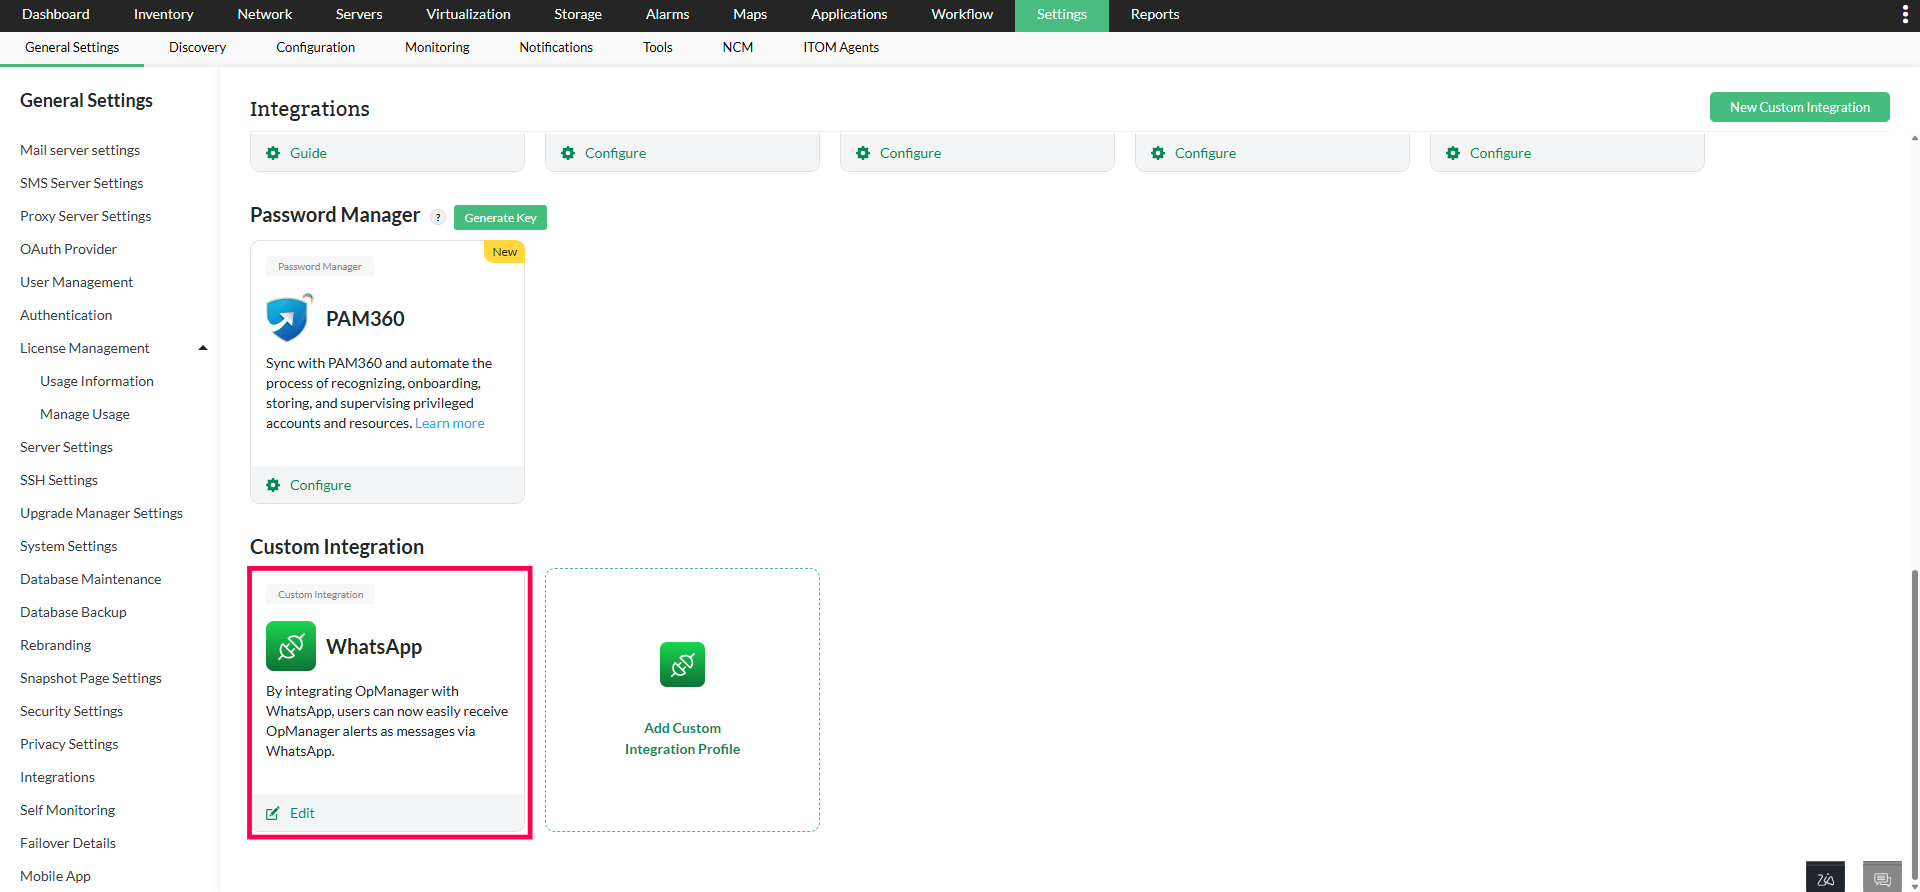Image resolution: width=1920 pixels, height=892 pixels.
Task: Open the Network menu
Action: [x=265, y=15]
